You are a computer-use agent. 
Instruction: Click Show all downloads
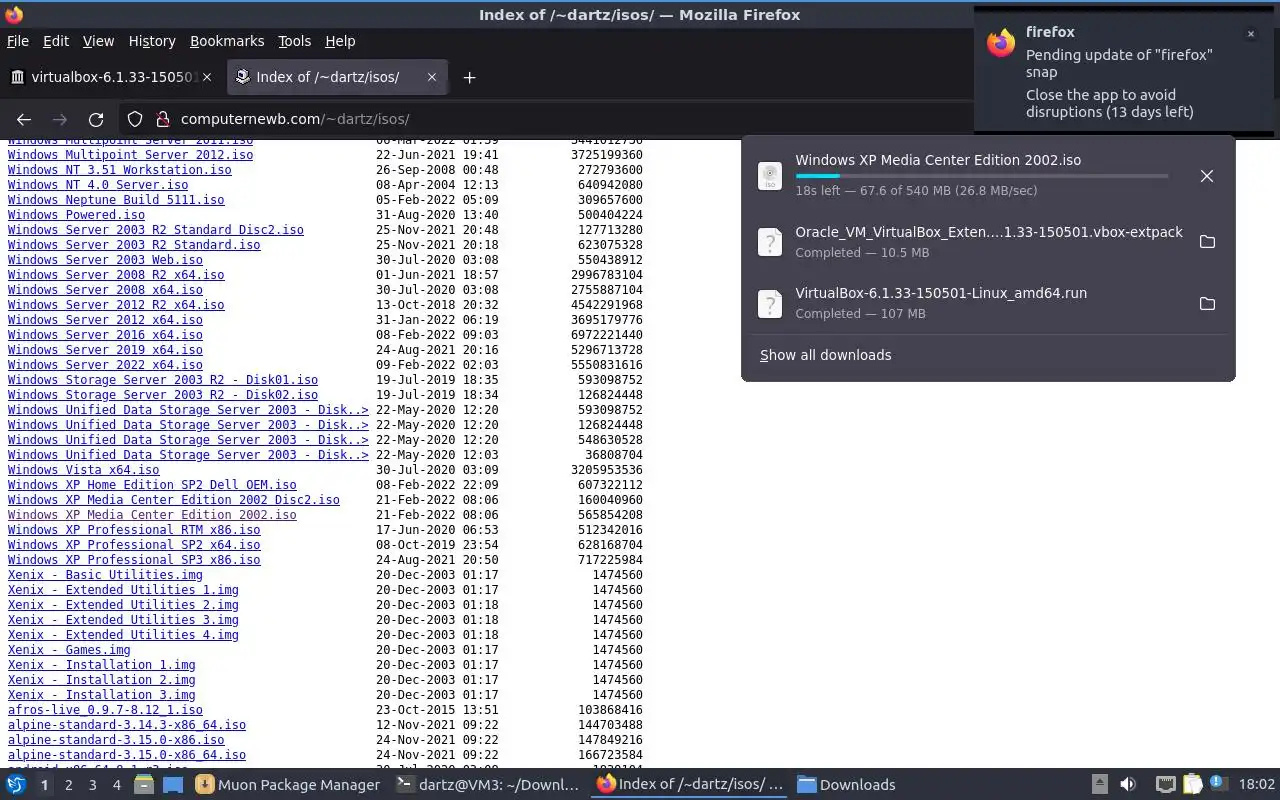click(825, 355)
